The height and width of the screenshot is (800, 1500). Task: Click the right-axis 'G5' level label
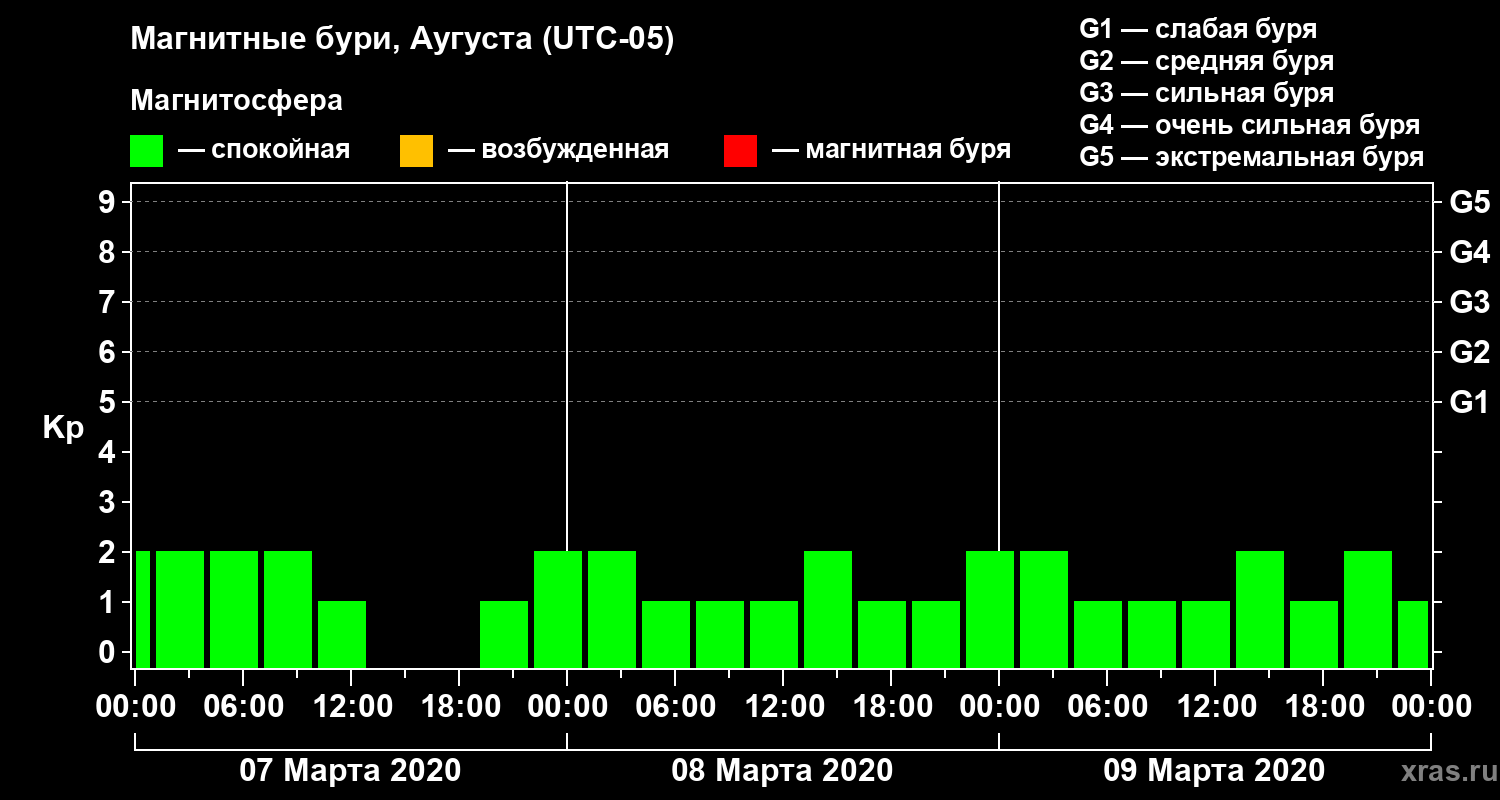pyautogui.click(x=1469, y=202)
